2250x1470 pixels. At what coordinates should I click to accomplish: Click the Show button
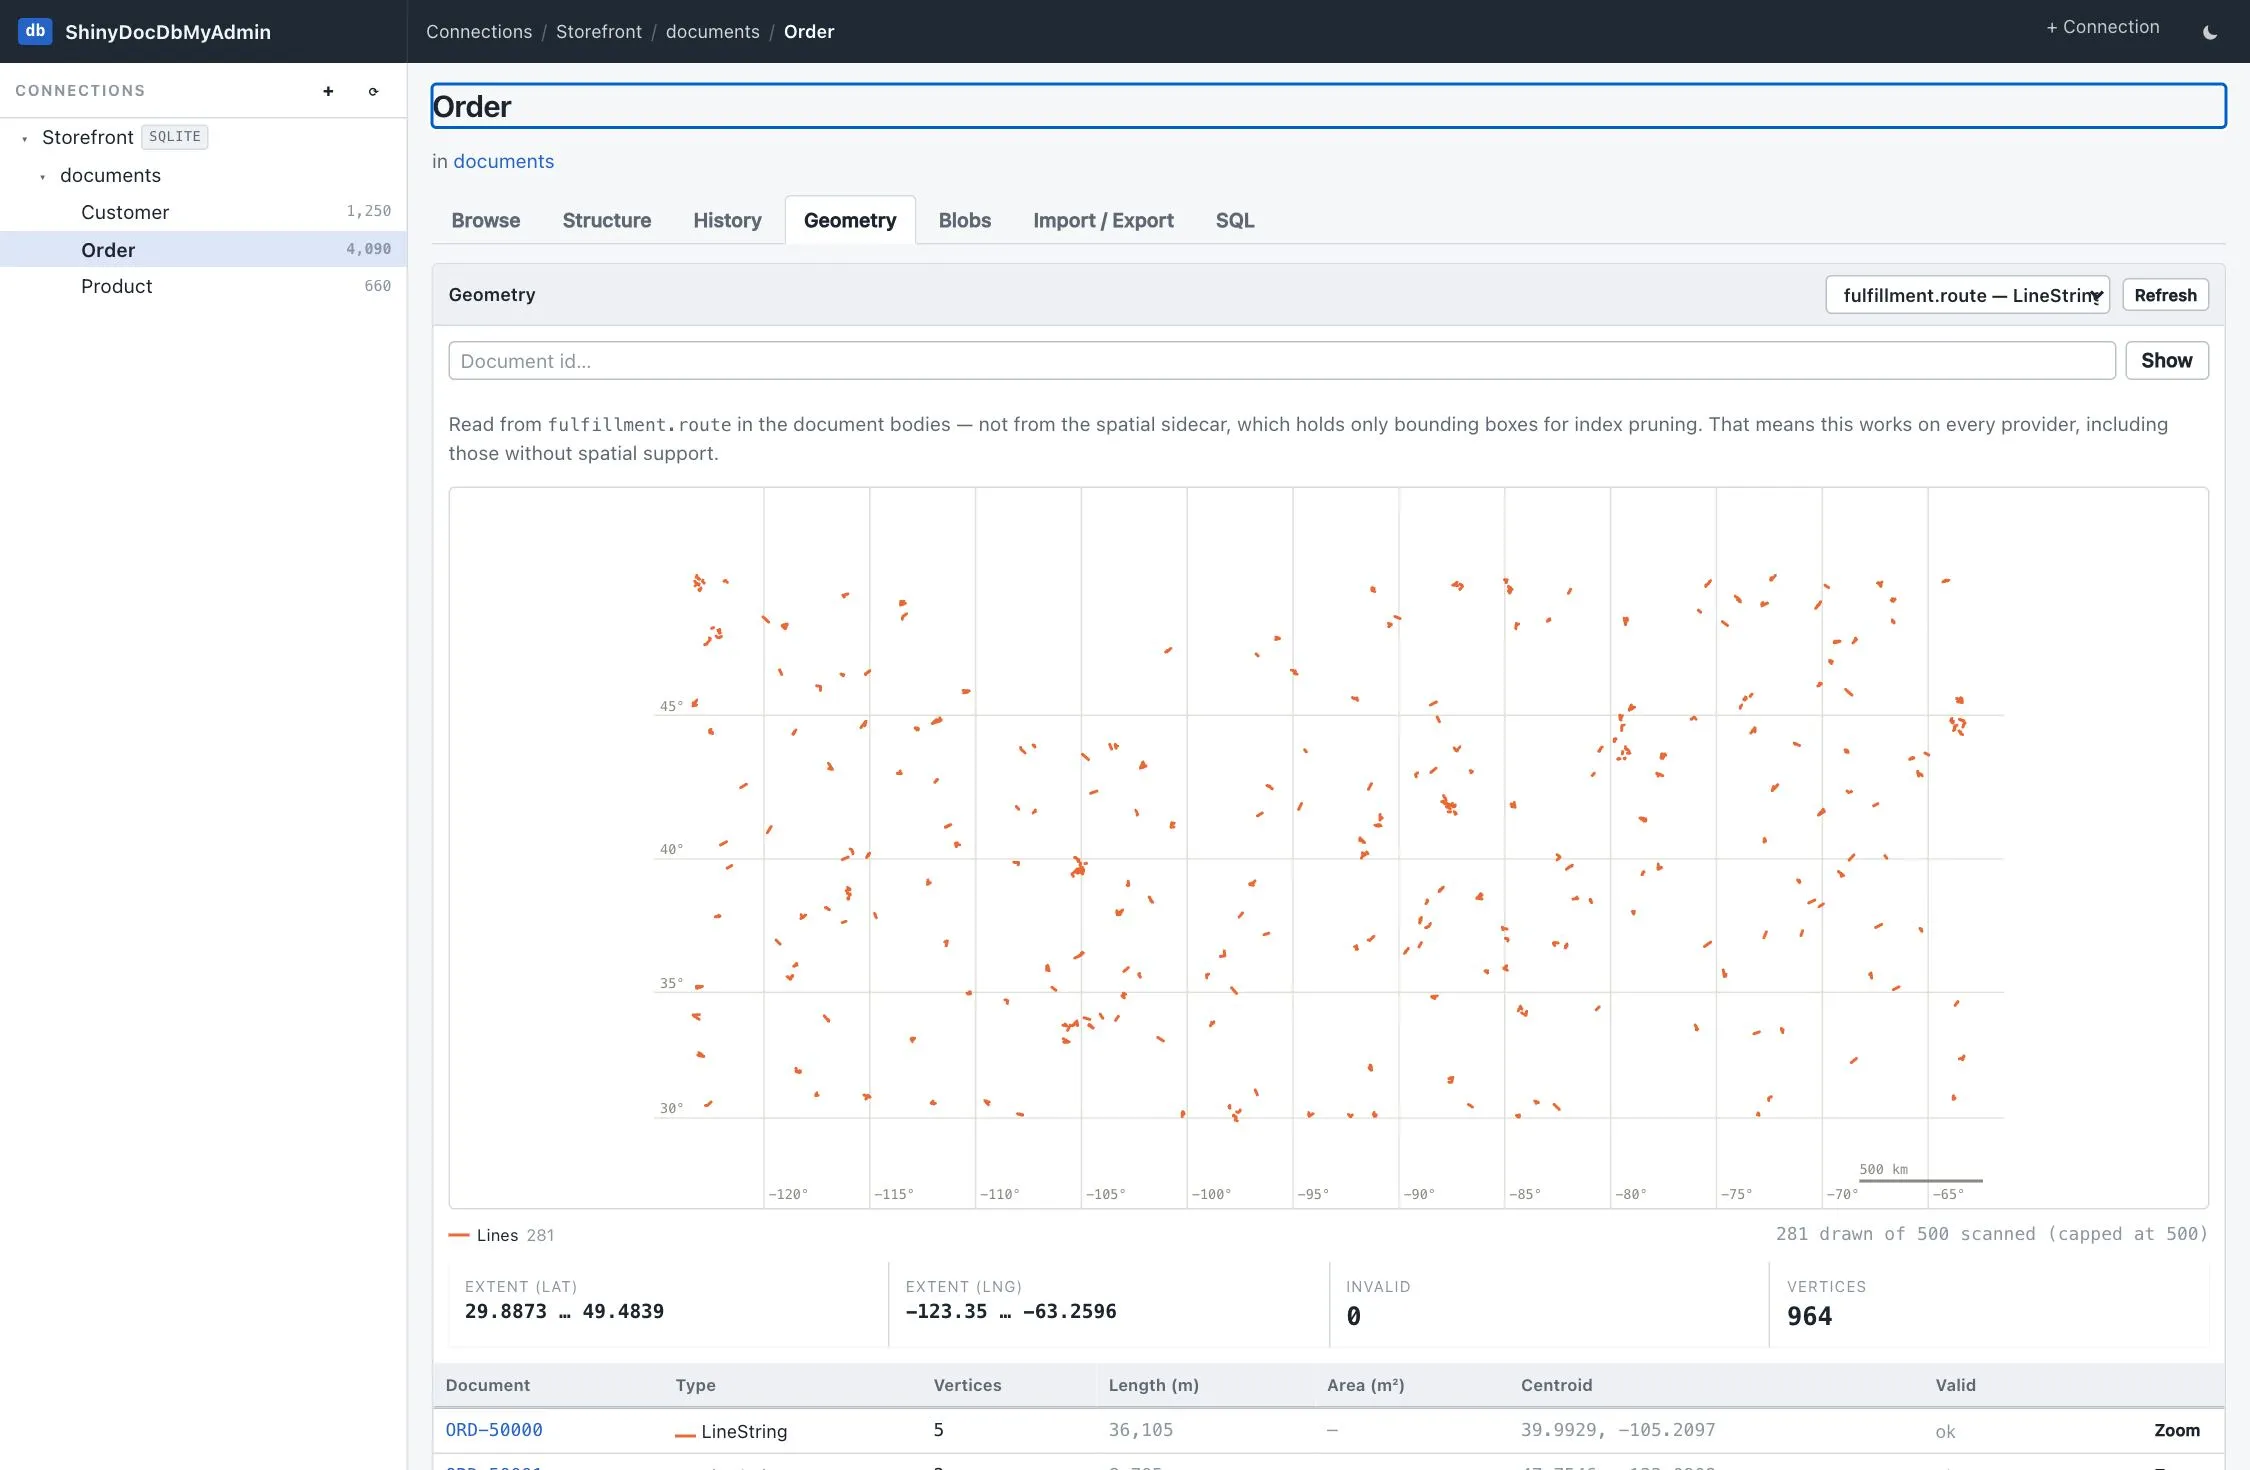pyautogui.click(x=2166, y=360)
